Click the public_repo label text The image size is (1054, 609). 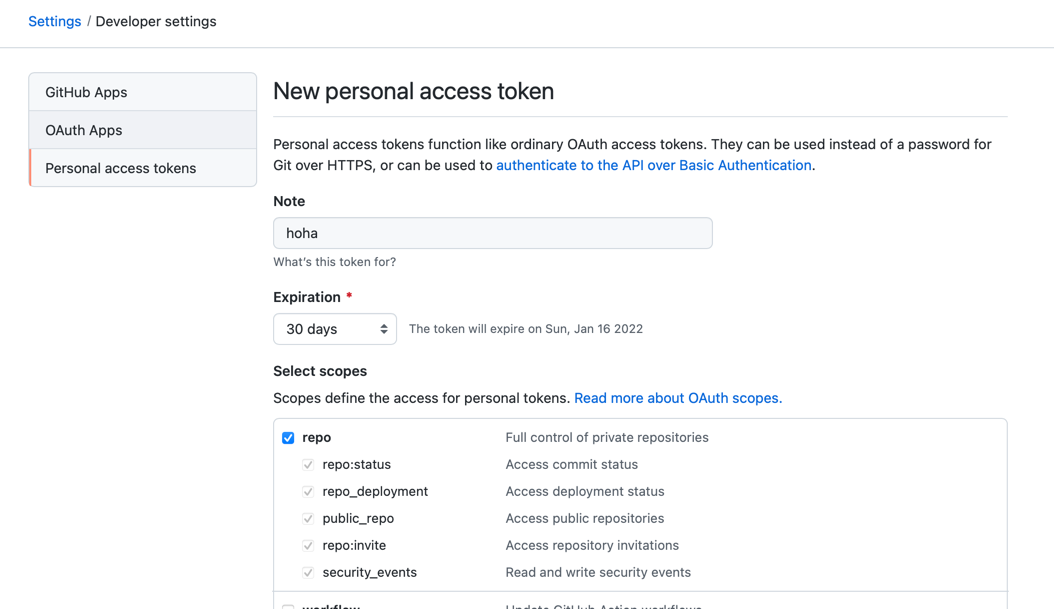pyautogui.click(x=358, y=519)
